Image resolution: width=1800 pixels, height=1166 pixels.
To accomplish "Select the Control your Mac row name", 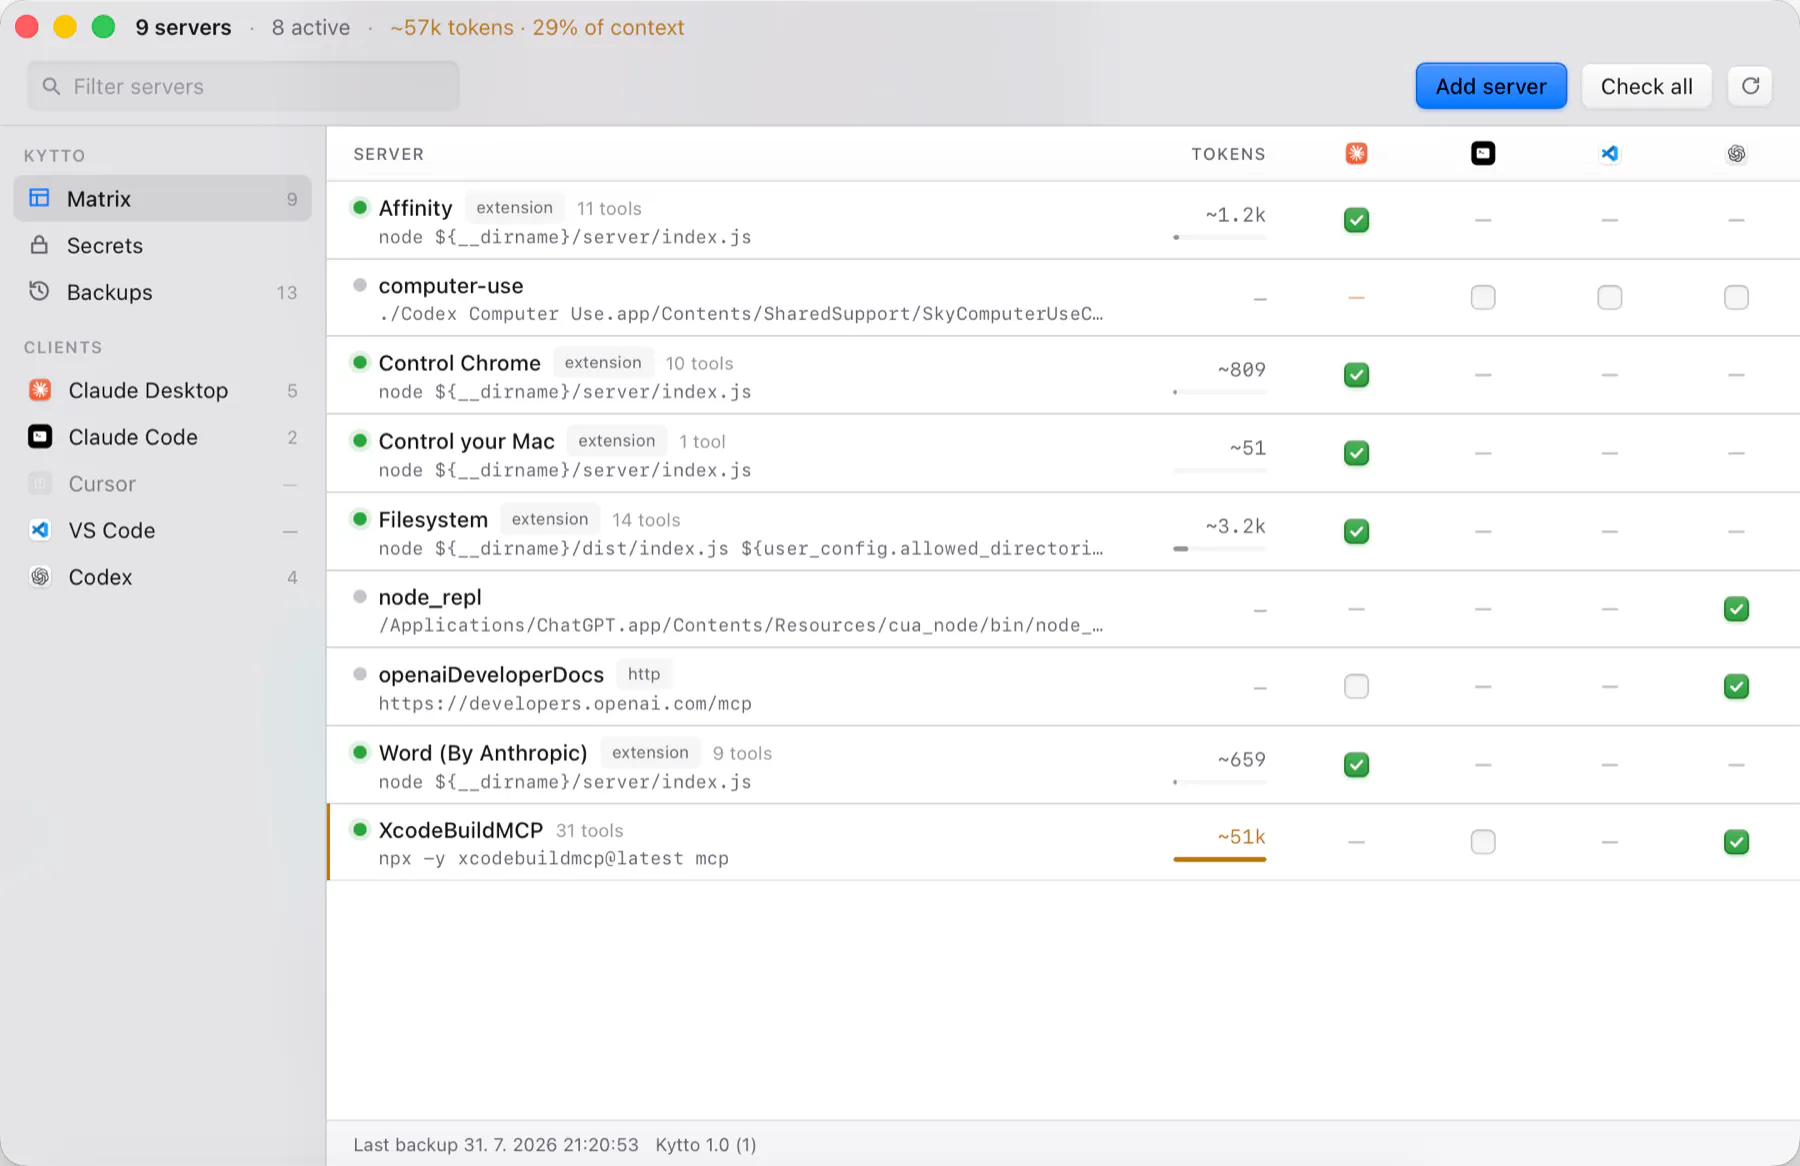I will (x=466, y=441).
